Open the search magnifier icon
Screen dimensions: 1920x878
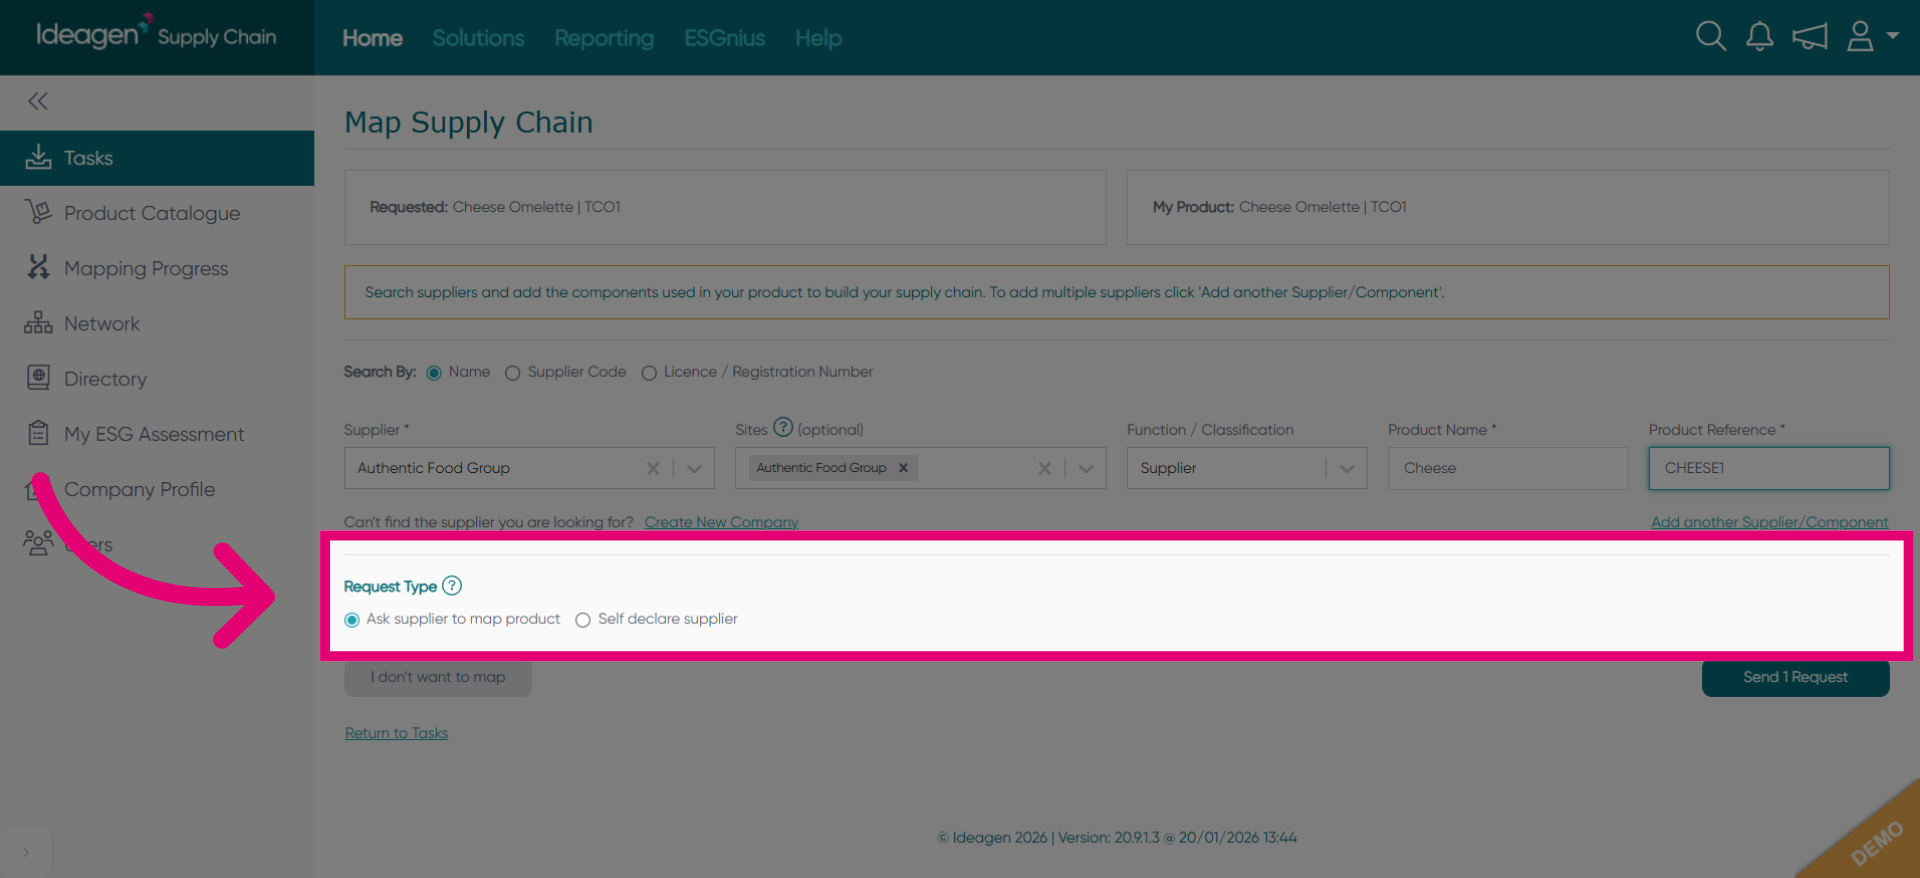click(x=1711, y=36)
